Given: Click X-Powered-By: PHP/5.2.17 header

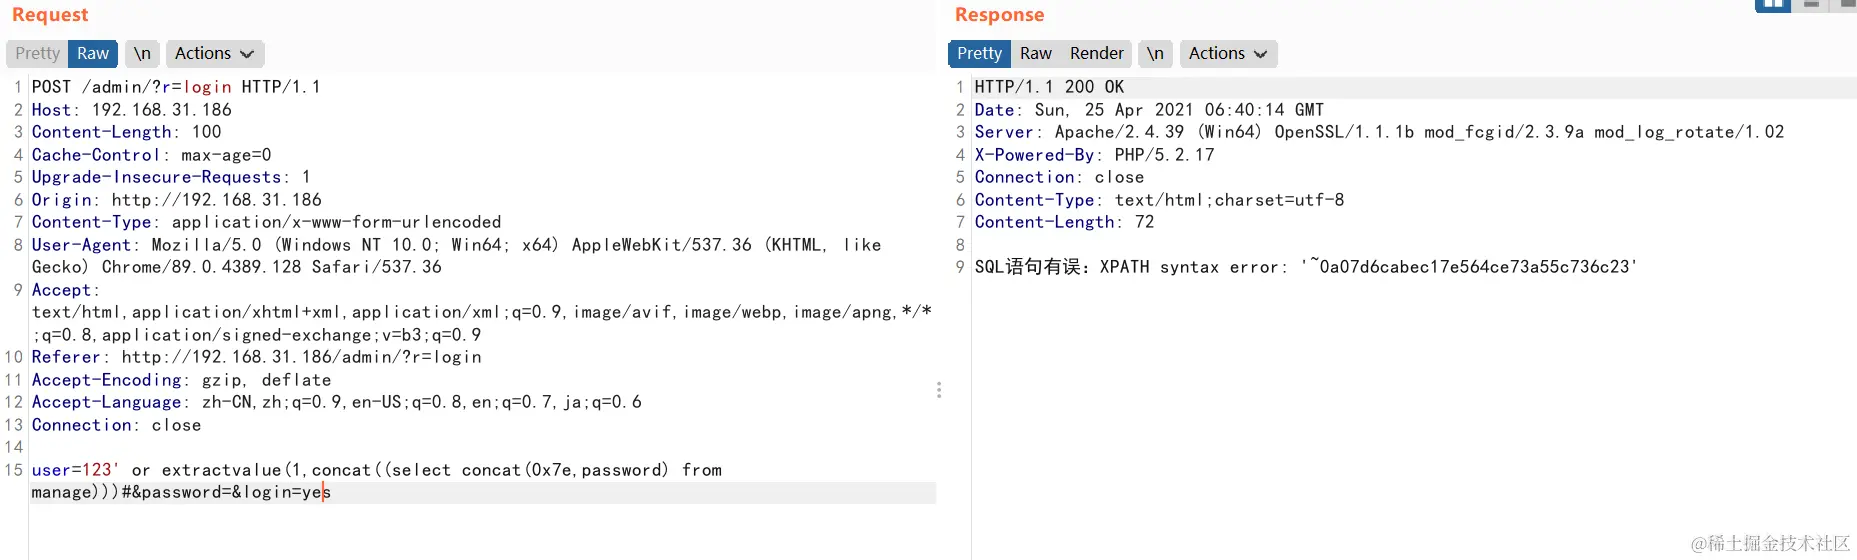Looking at the screenshot, I should tap(1094, 155).
